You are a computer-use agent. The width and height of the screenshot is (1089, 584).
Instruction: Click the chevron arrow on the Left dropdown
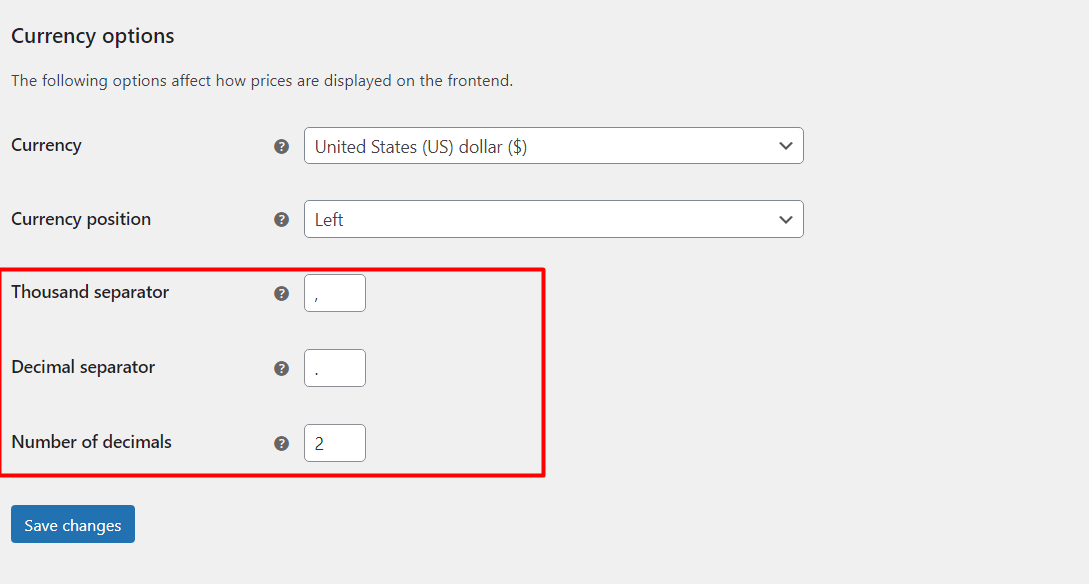785,219
